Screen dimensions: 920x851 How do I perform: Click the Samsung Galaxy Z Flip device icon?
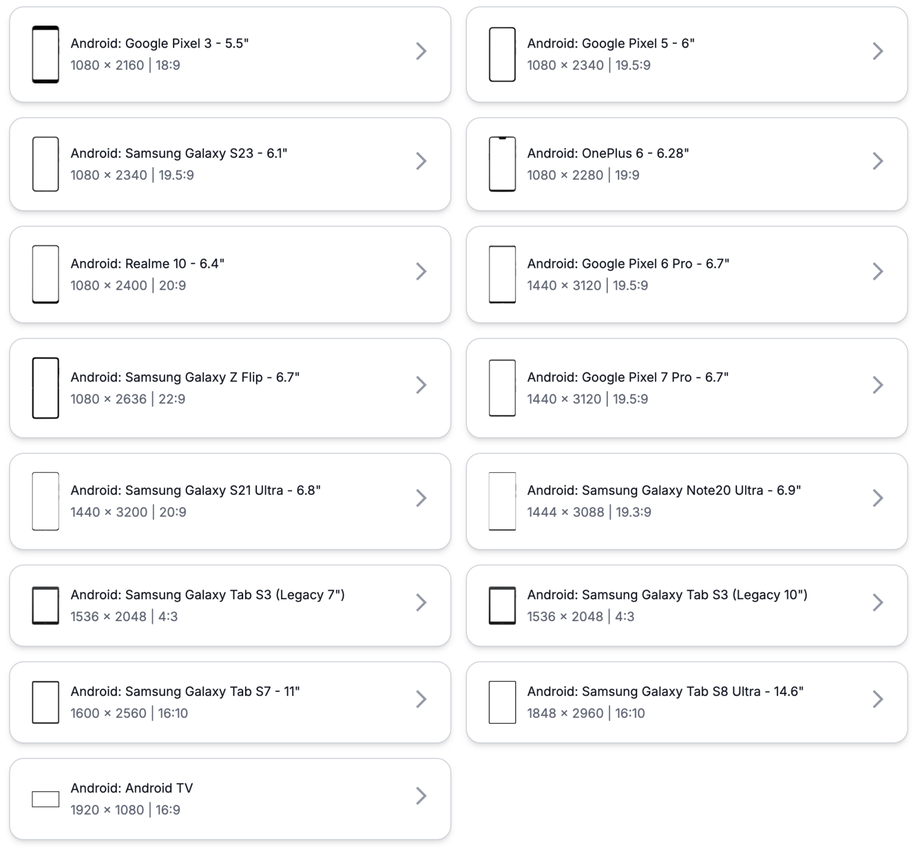pyautogui.click(x=45, y=388)
